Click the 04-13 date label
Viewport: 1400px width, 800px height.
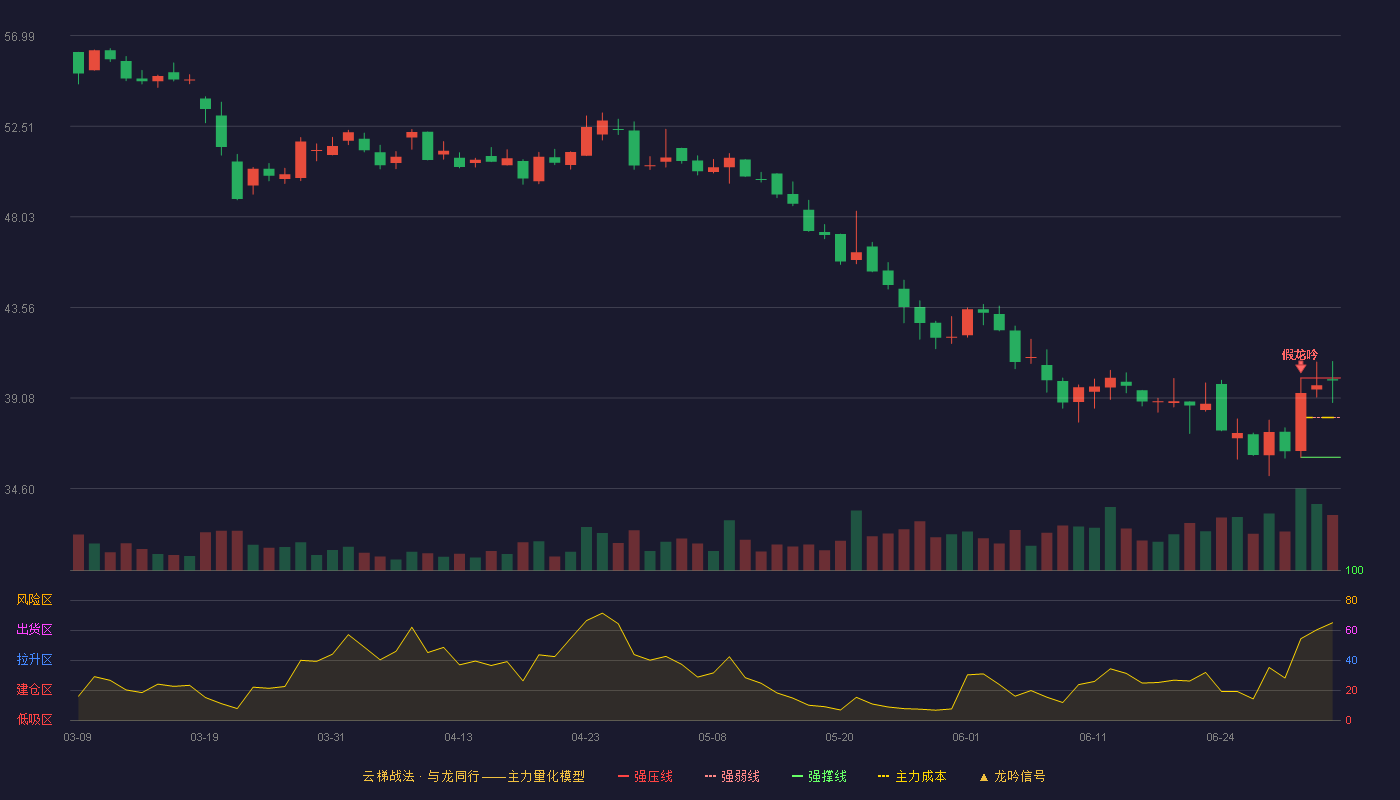pos(458,737)
